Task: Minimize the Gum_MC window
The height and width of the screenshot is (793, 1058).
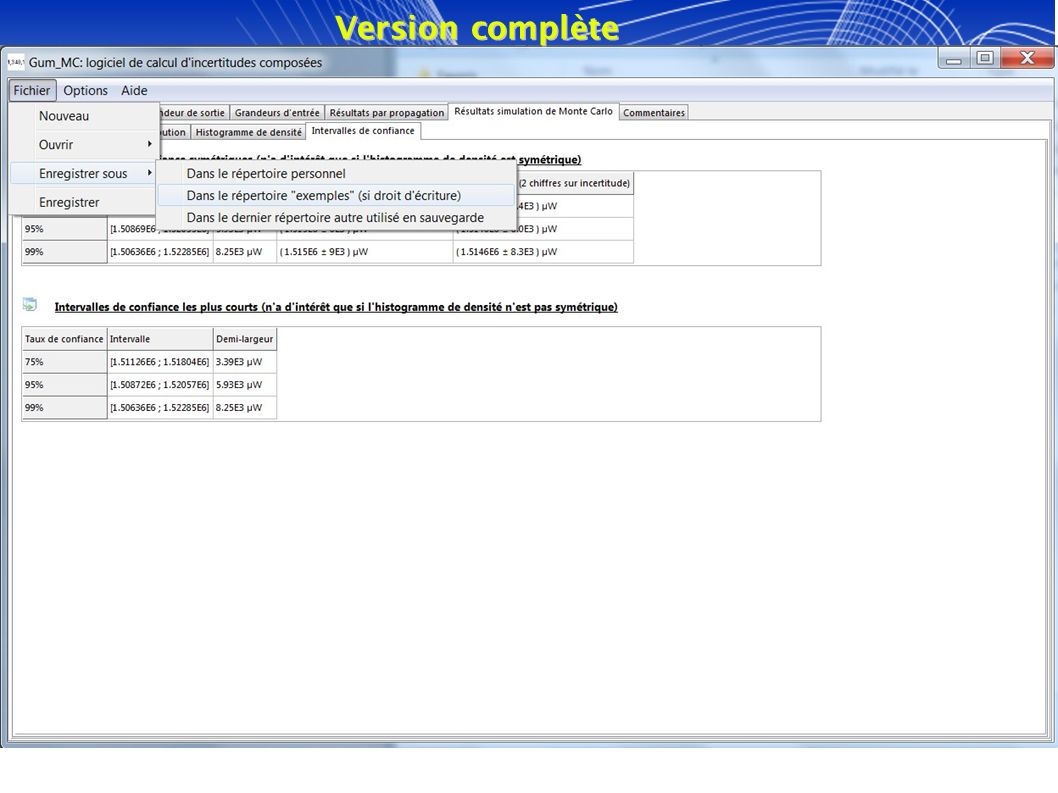Action: point(953,59)
